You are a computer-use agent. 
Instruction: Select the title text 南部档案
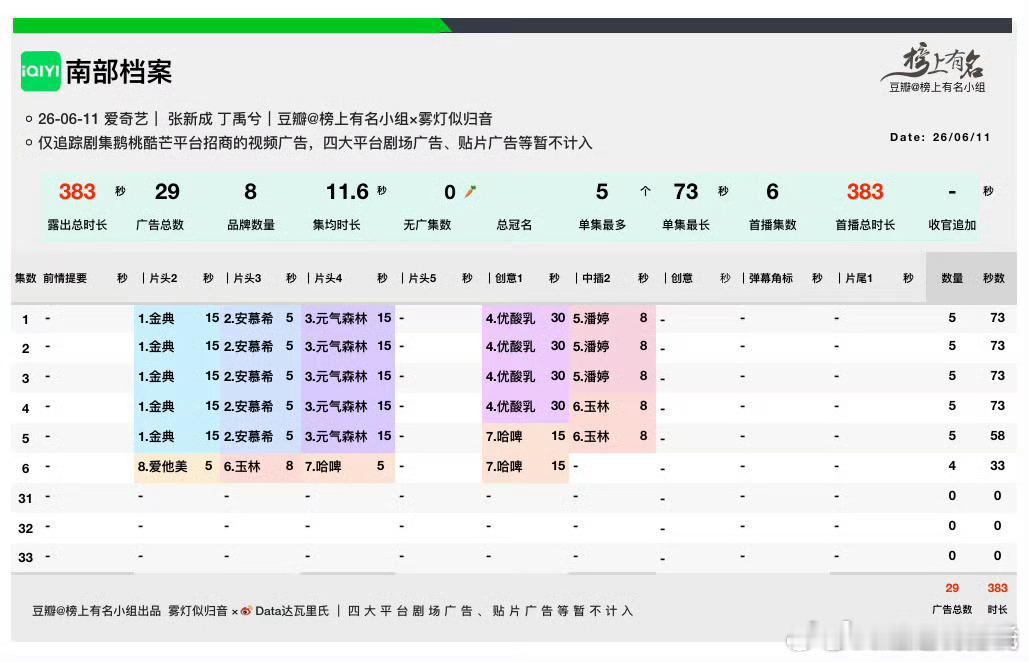click(119, 72)
